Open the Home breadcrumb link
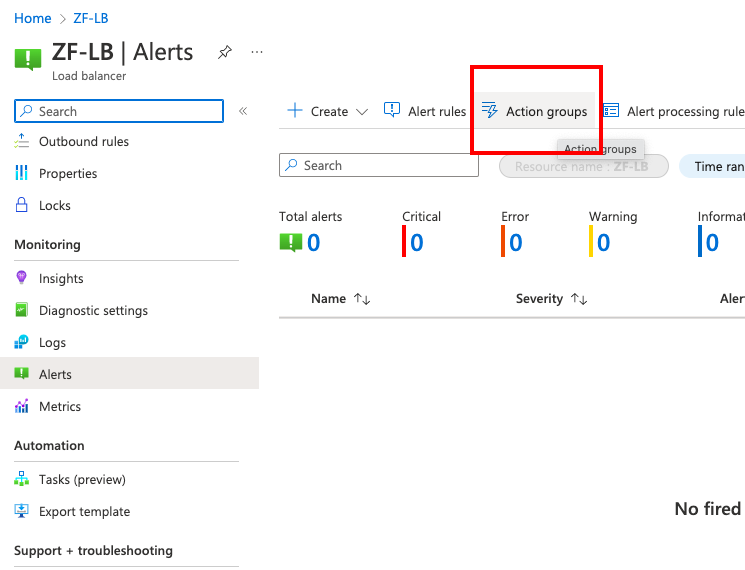The image size is (745, 570). [x=32, y=18]
